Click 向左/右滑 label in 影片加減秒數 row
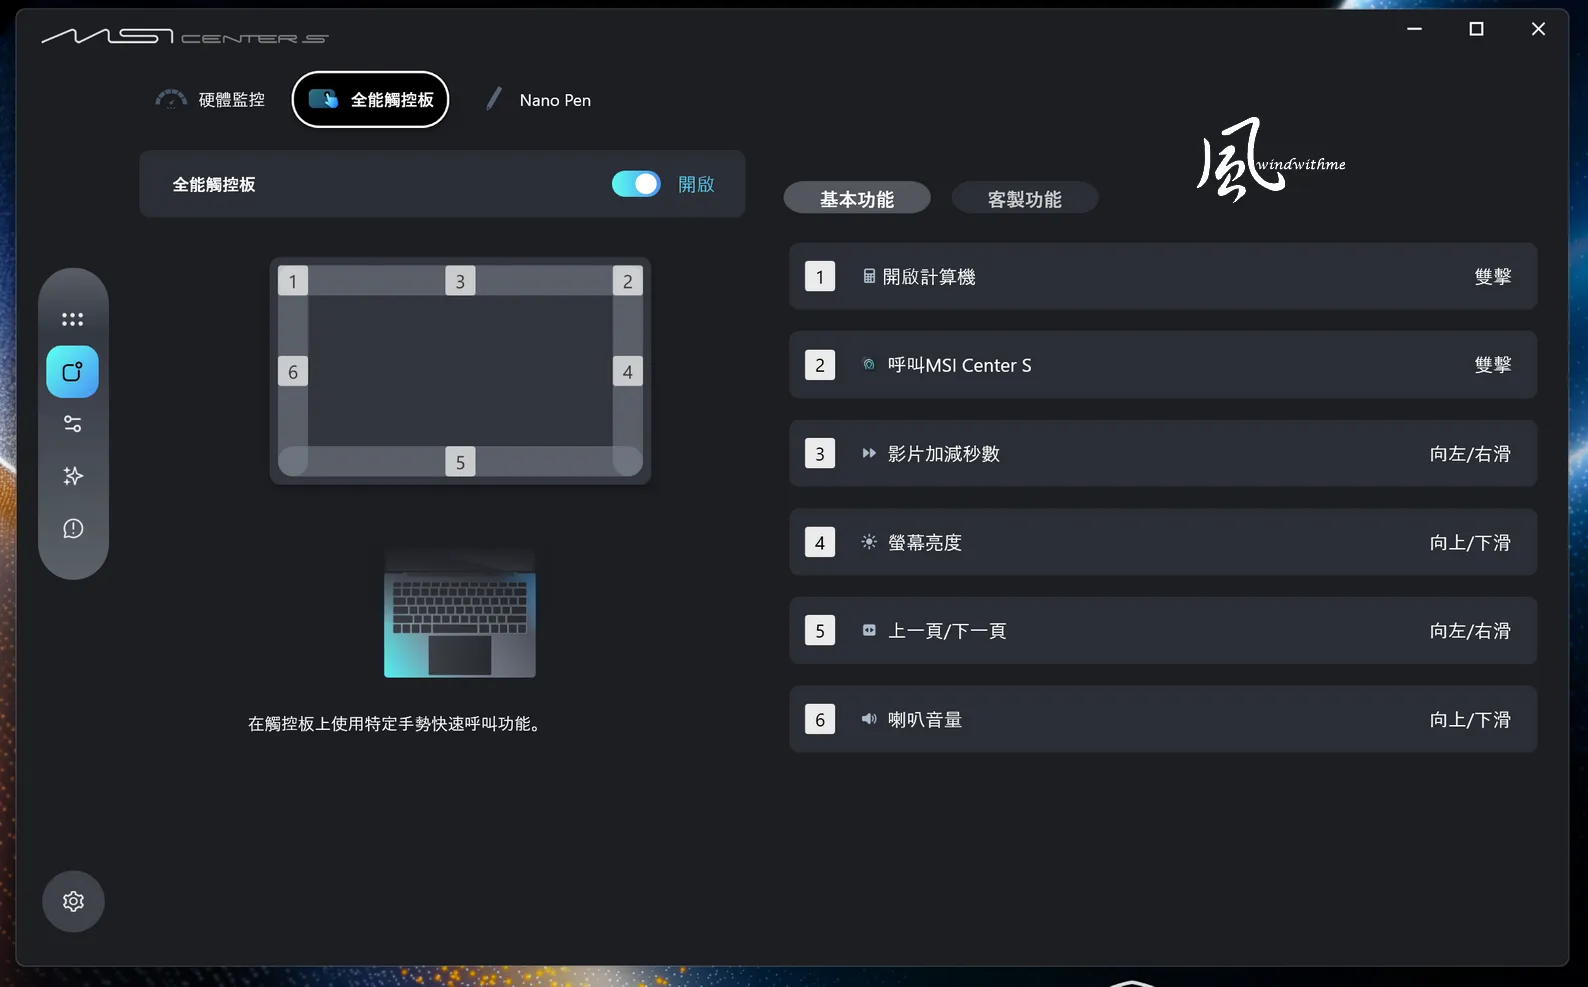Screen dimensions: 1588x987 click(1470, 454)
